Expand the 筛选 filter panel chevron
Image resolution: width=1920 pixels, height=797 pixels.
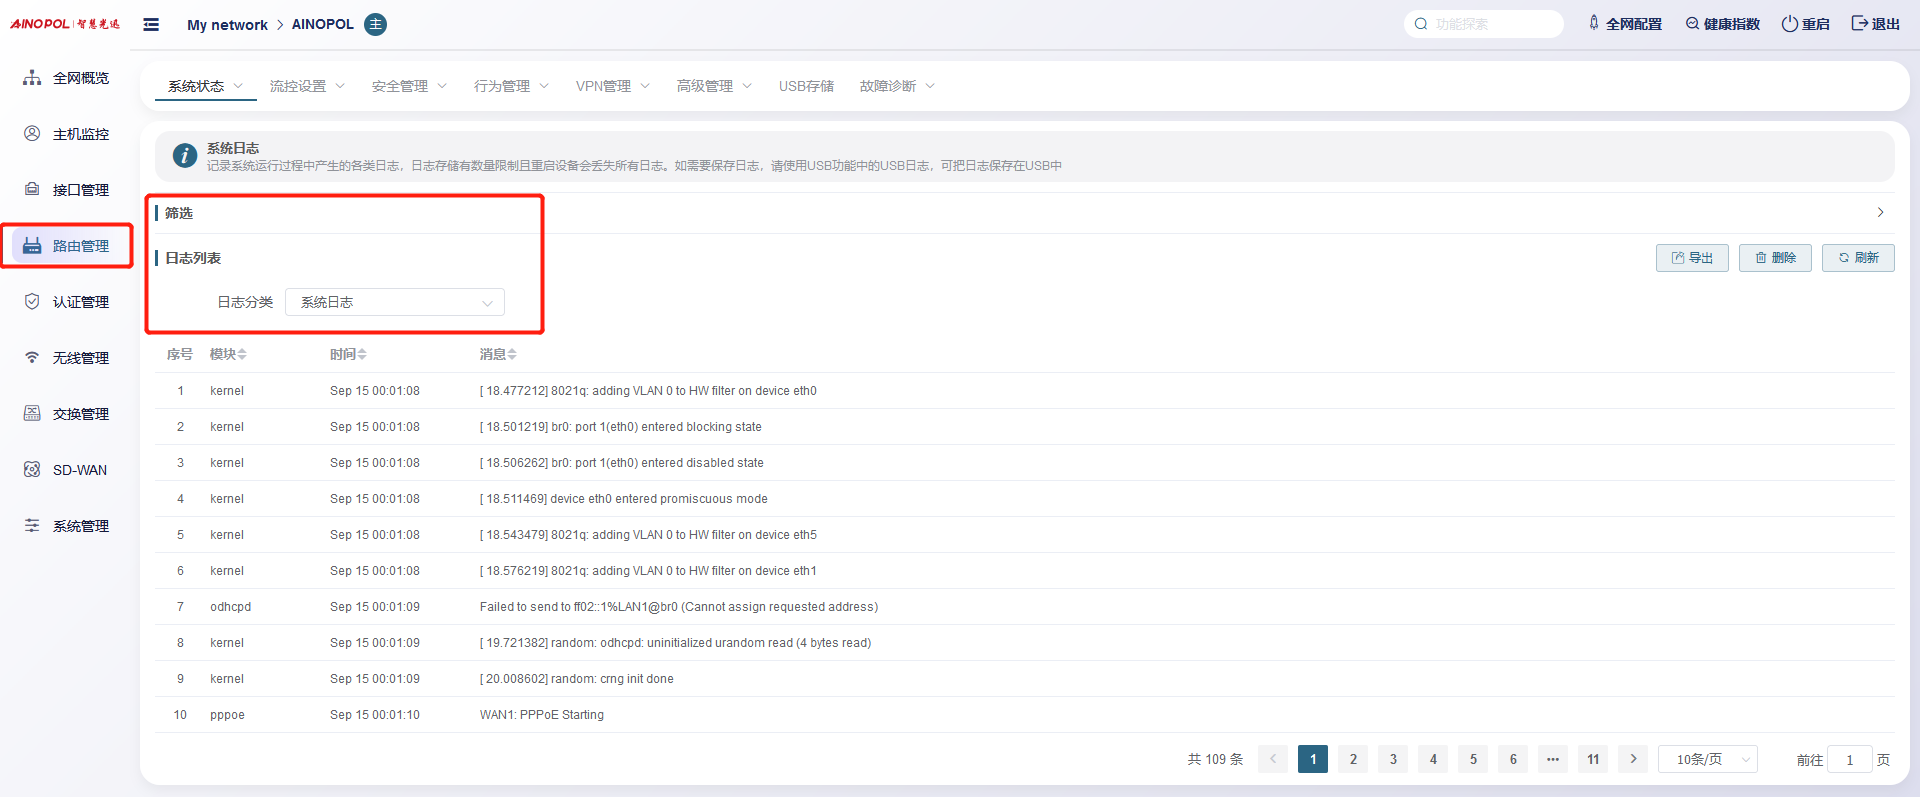coord(1880,212)
